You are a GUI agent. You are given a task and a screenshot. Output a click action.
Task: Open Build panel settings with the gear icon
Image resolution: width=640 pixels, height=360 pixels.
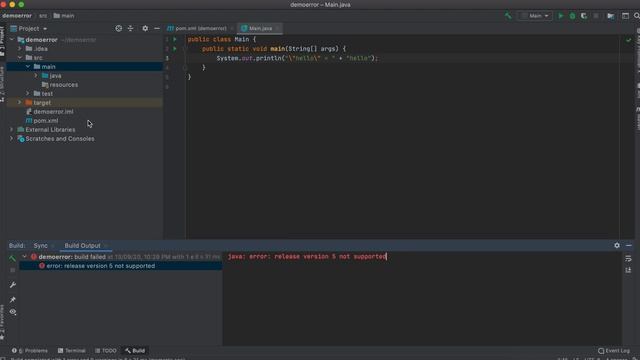[617, 245]
